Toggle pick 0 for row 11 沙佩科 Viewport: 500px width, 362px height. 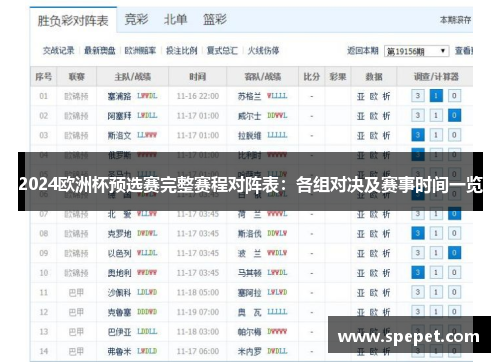click(x=454, y=292)
